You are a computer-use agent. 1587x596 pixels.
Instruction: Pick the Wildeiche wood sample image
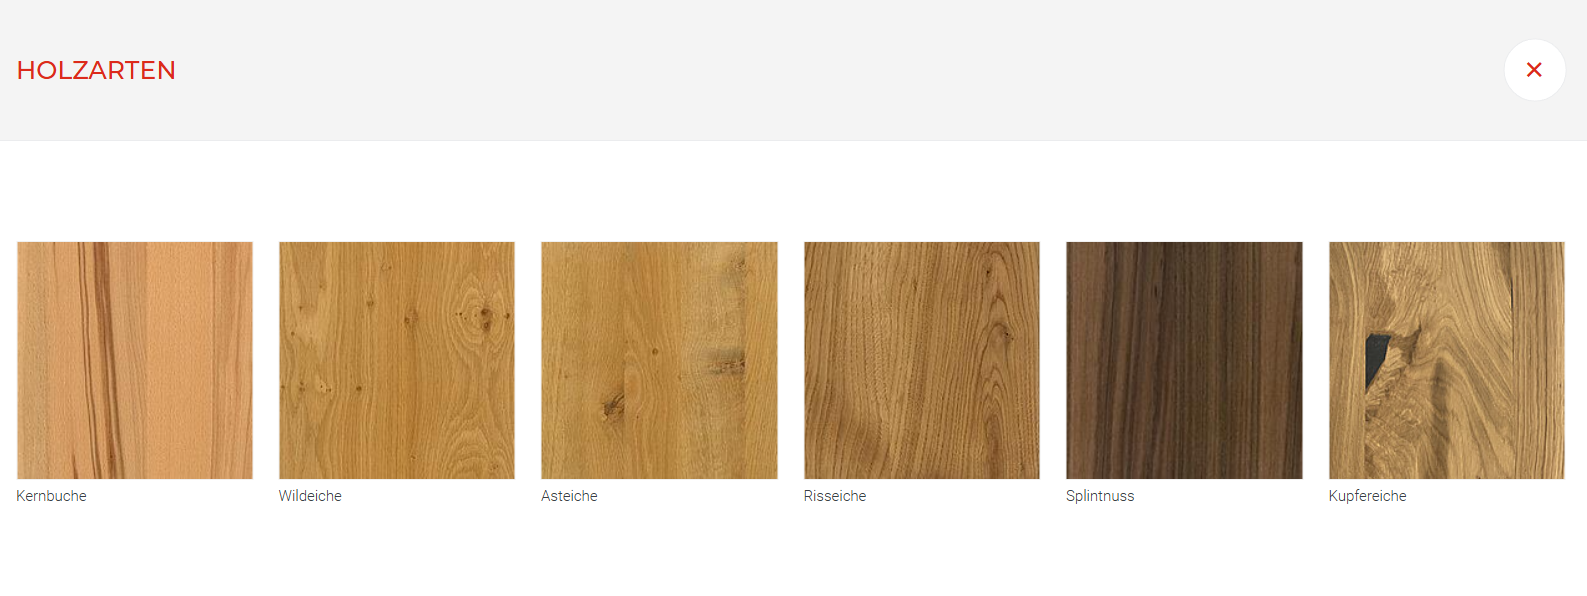coord(397,360)
